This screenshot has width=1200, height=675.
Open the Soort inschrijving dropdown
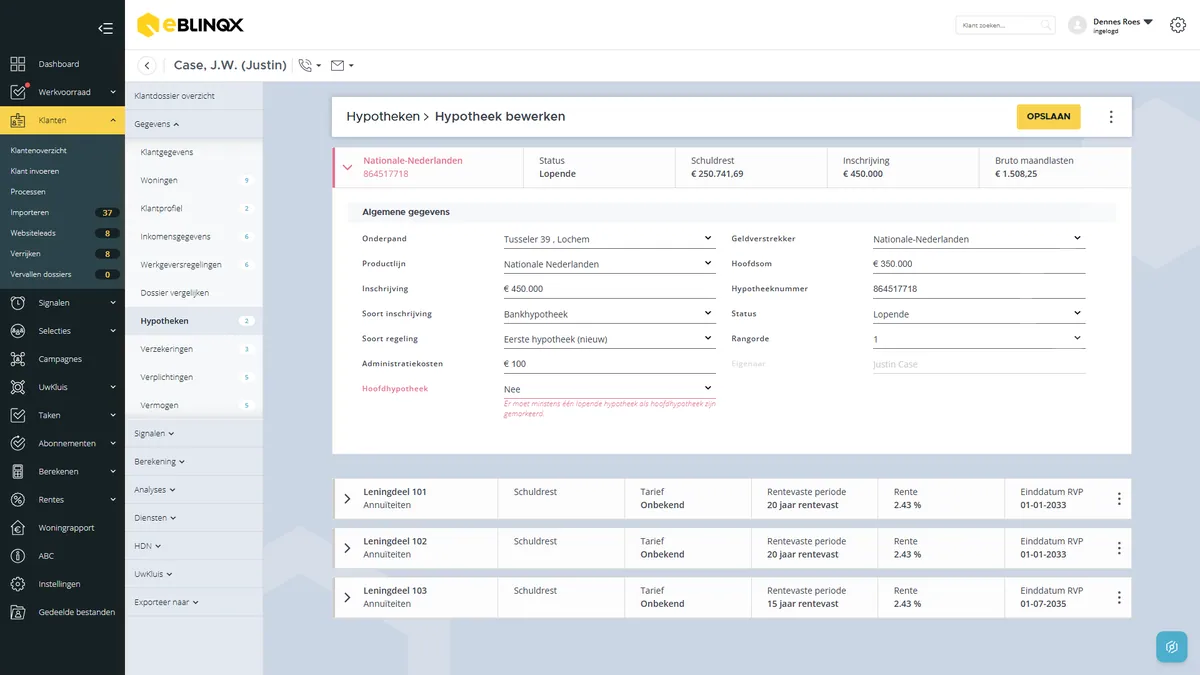coord(608,314)
